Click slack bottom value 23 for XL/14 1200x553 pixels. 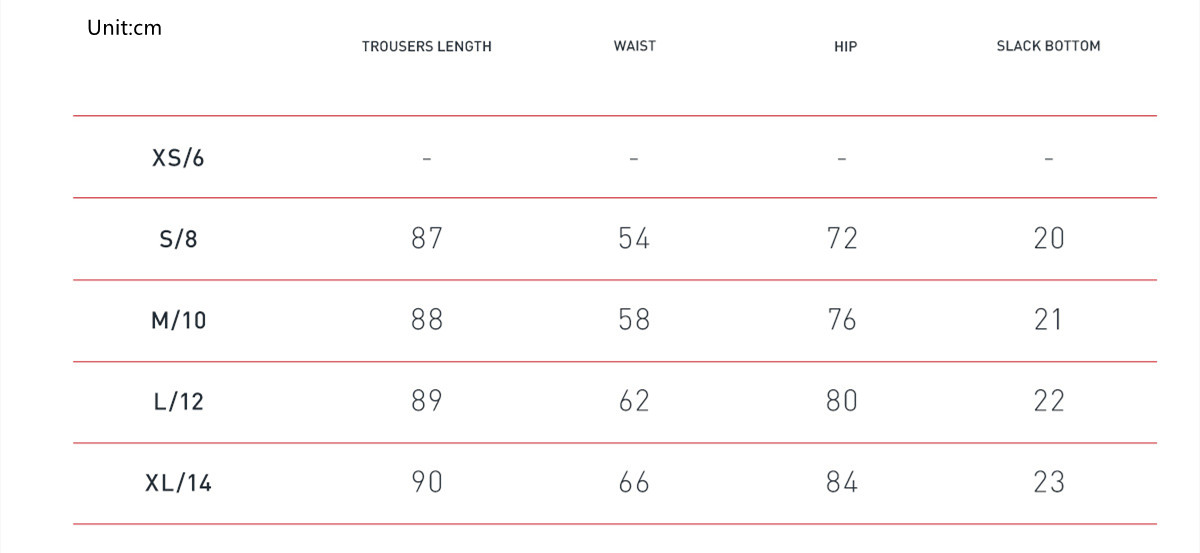(1049, 482)
